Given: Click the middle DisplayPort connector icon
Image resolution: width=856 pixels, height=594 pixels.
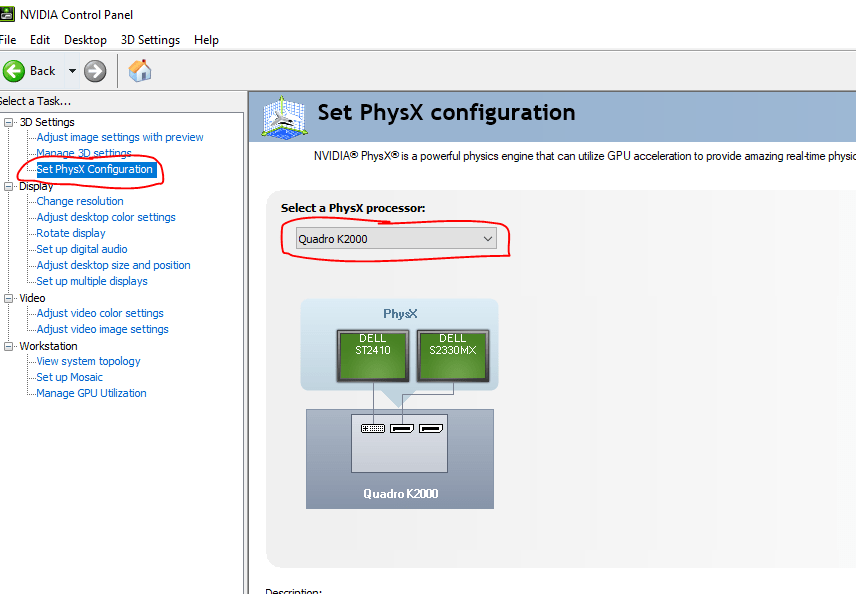Looking at the screenshot, I should (x=402, y=429).
